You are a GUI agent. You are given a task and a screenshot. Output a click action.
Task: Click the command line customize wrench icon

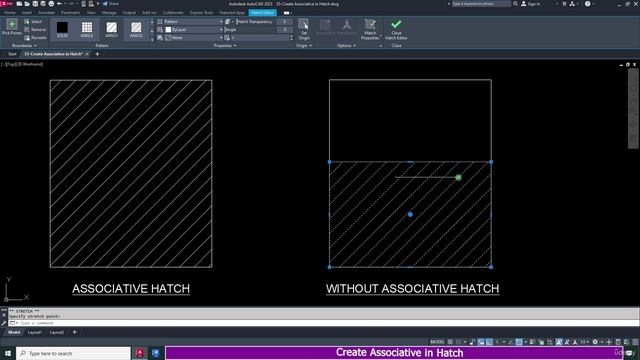pyautogui.click(x=4, y=323)
